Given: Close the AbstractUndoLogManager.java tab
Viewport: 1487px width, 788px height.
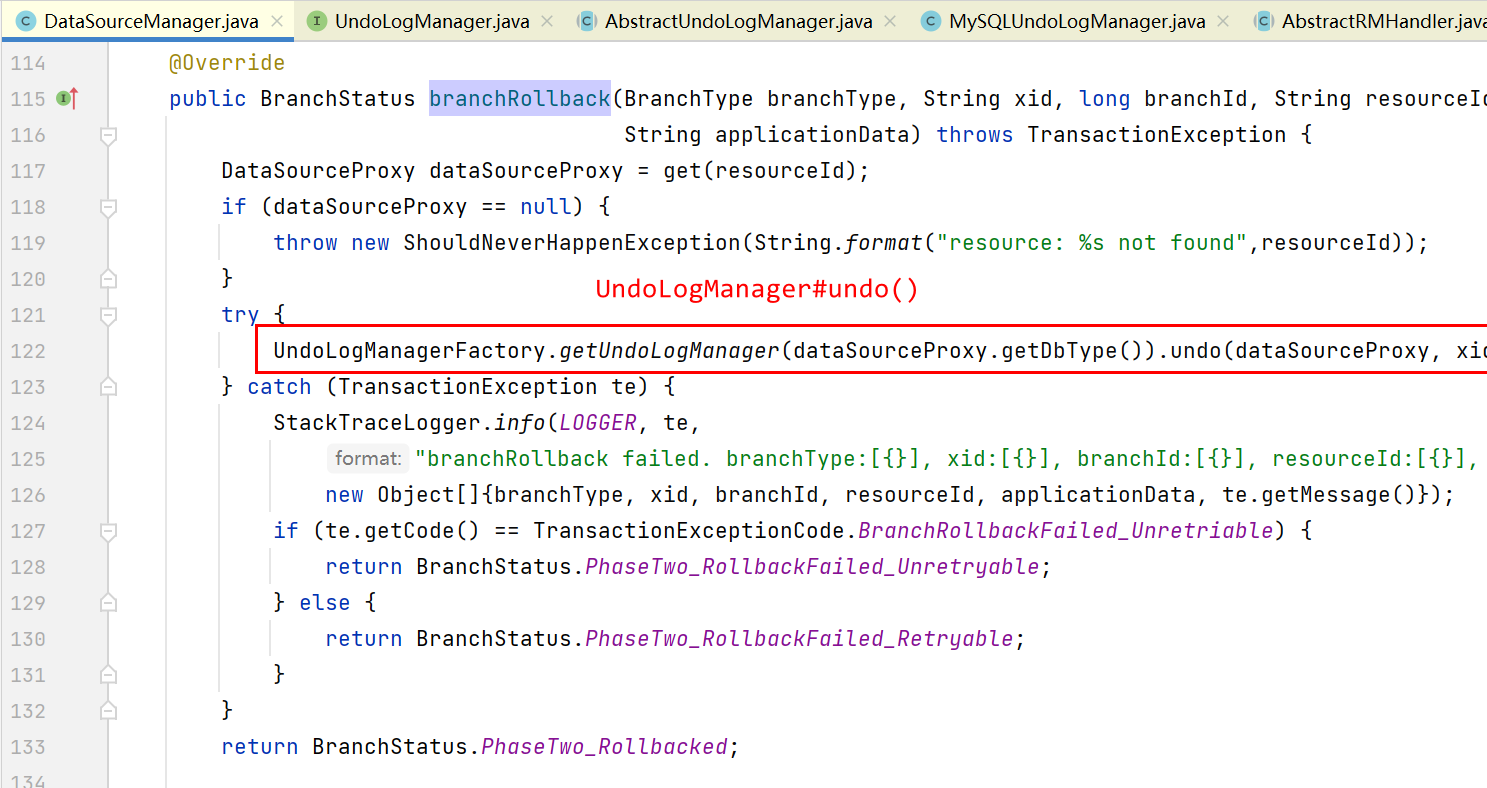Looking at the screenshot, I should tap(891, 21).
